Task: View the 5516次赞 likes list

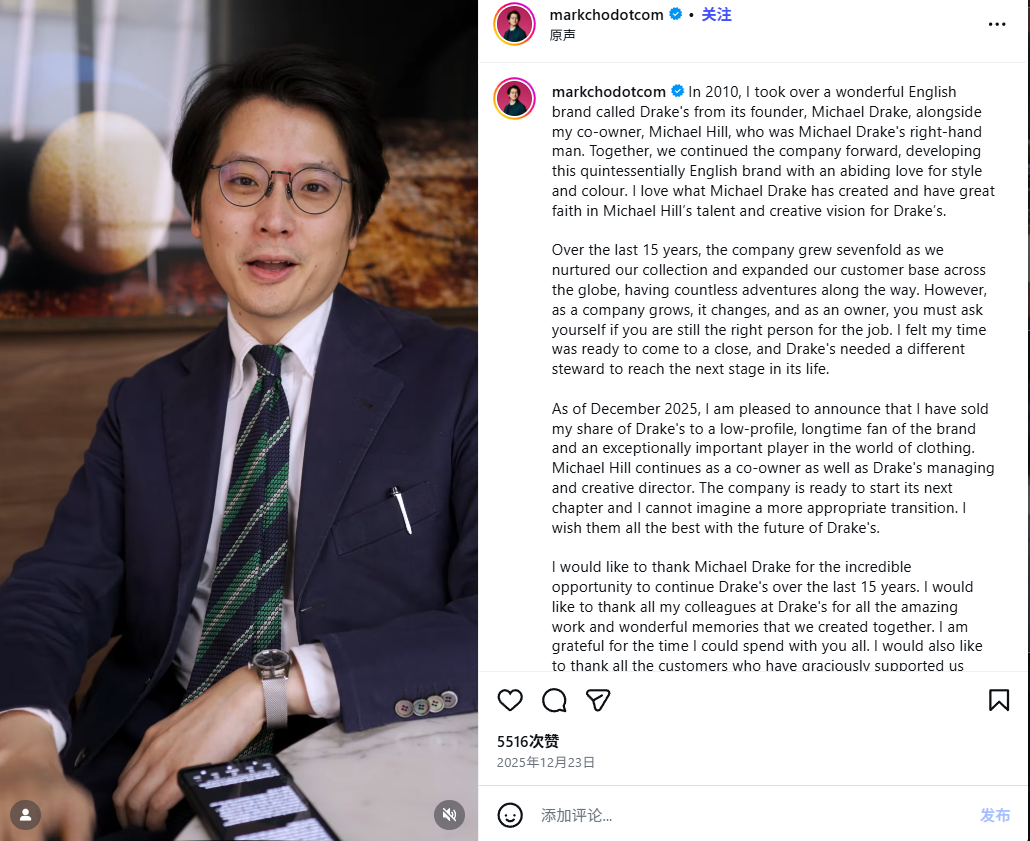Action: click(x=527, y=742)
